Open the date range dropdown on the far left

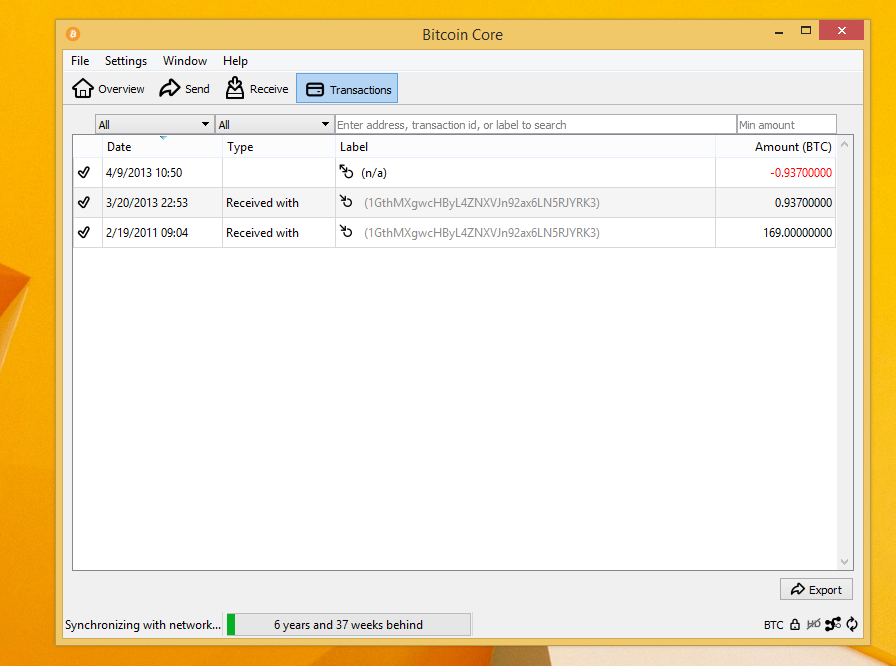pyautogui.click(x=153, y=124)
